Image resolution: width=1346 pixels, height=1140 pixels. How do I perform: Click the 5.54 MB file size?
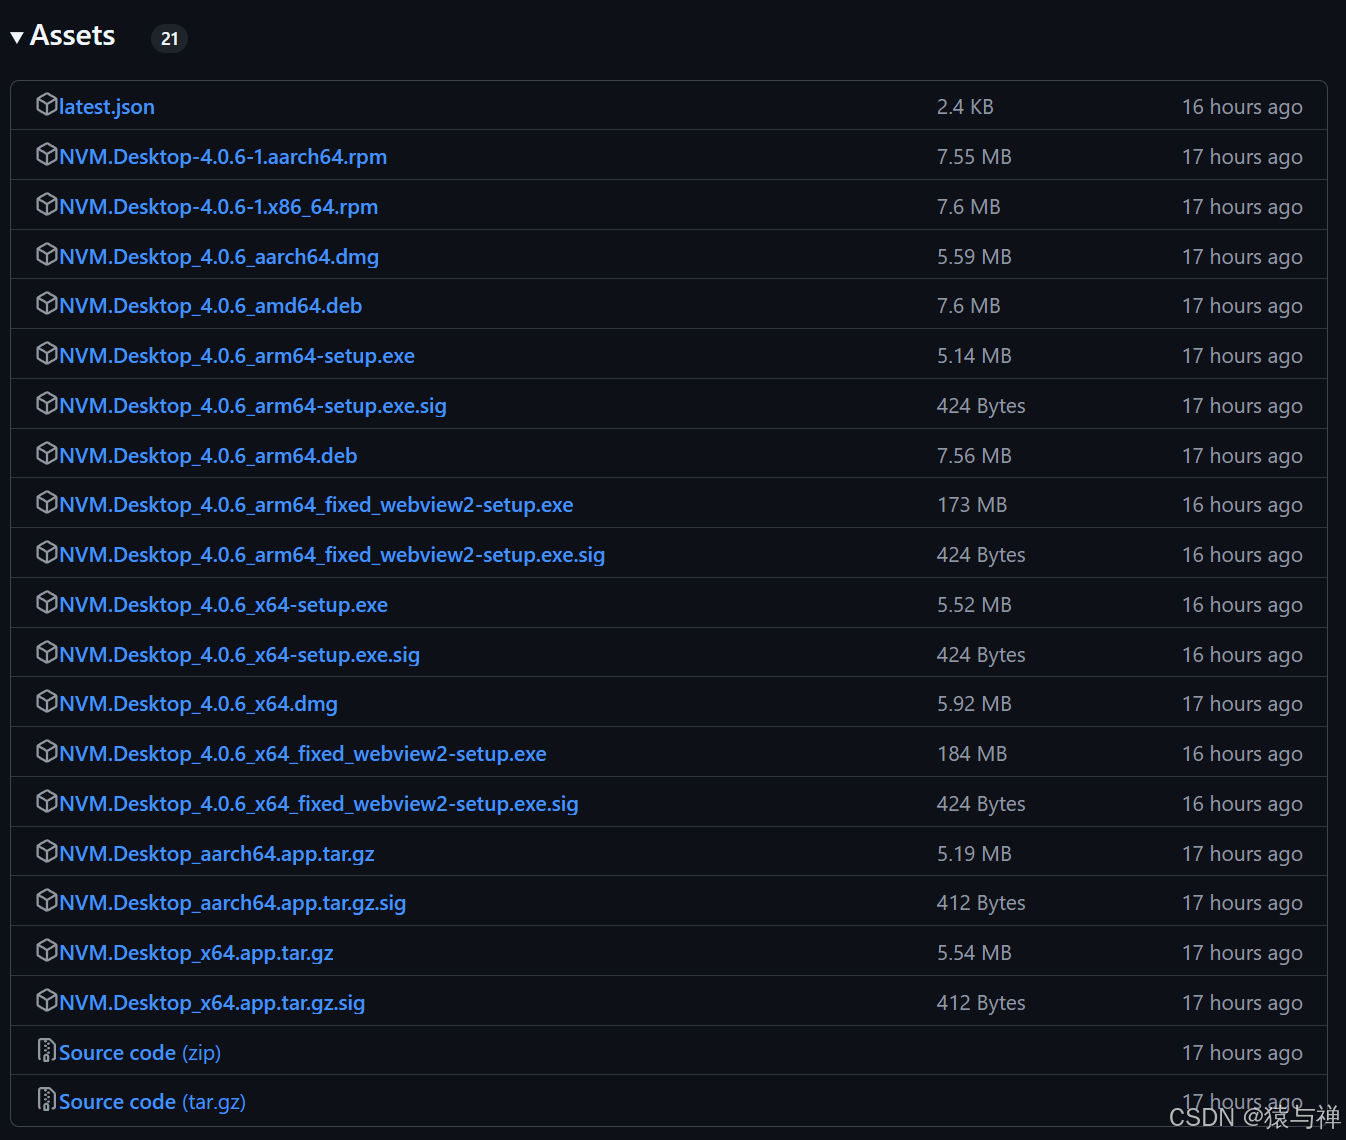click(974, 953)
